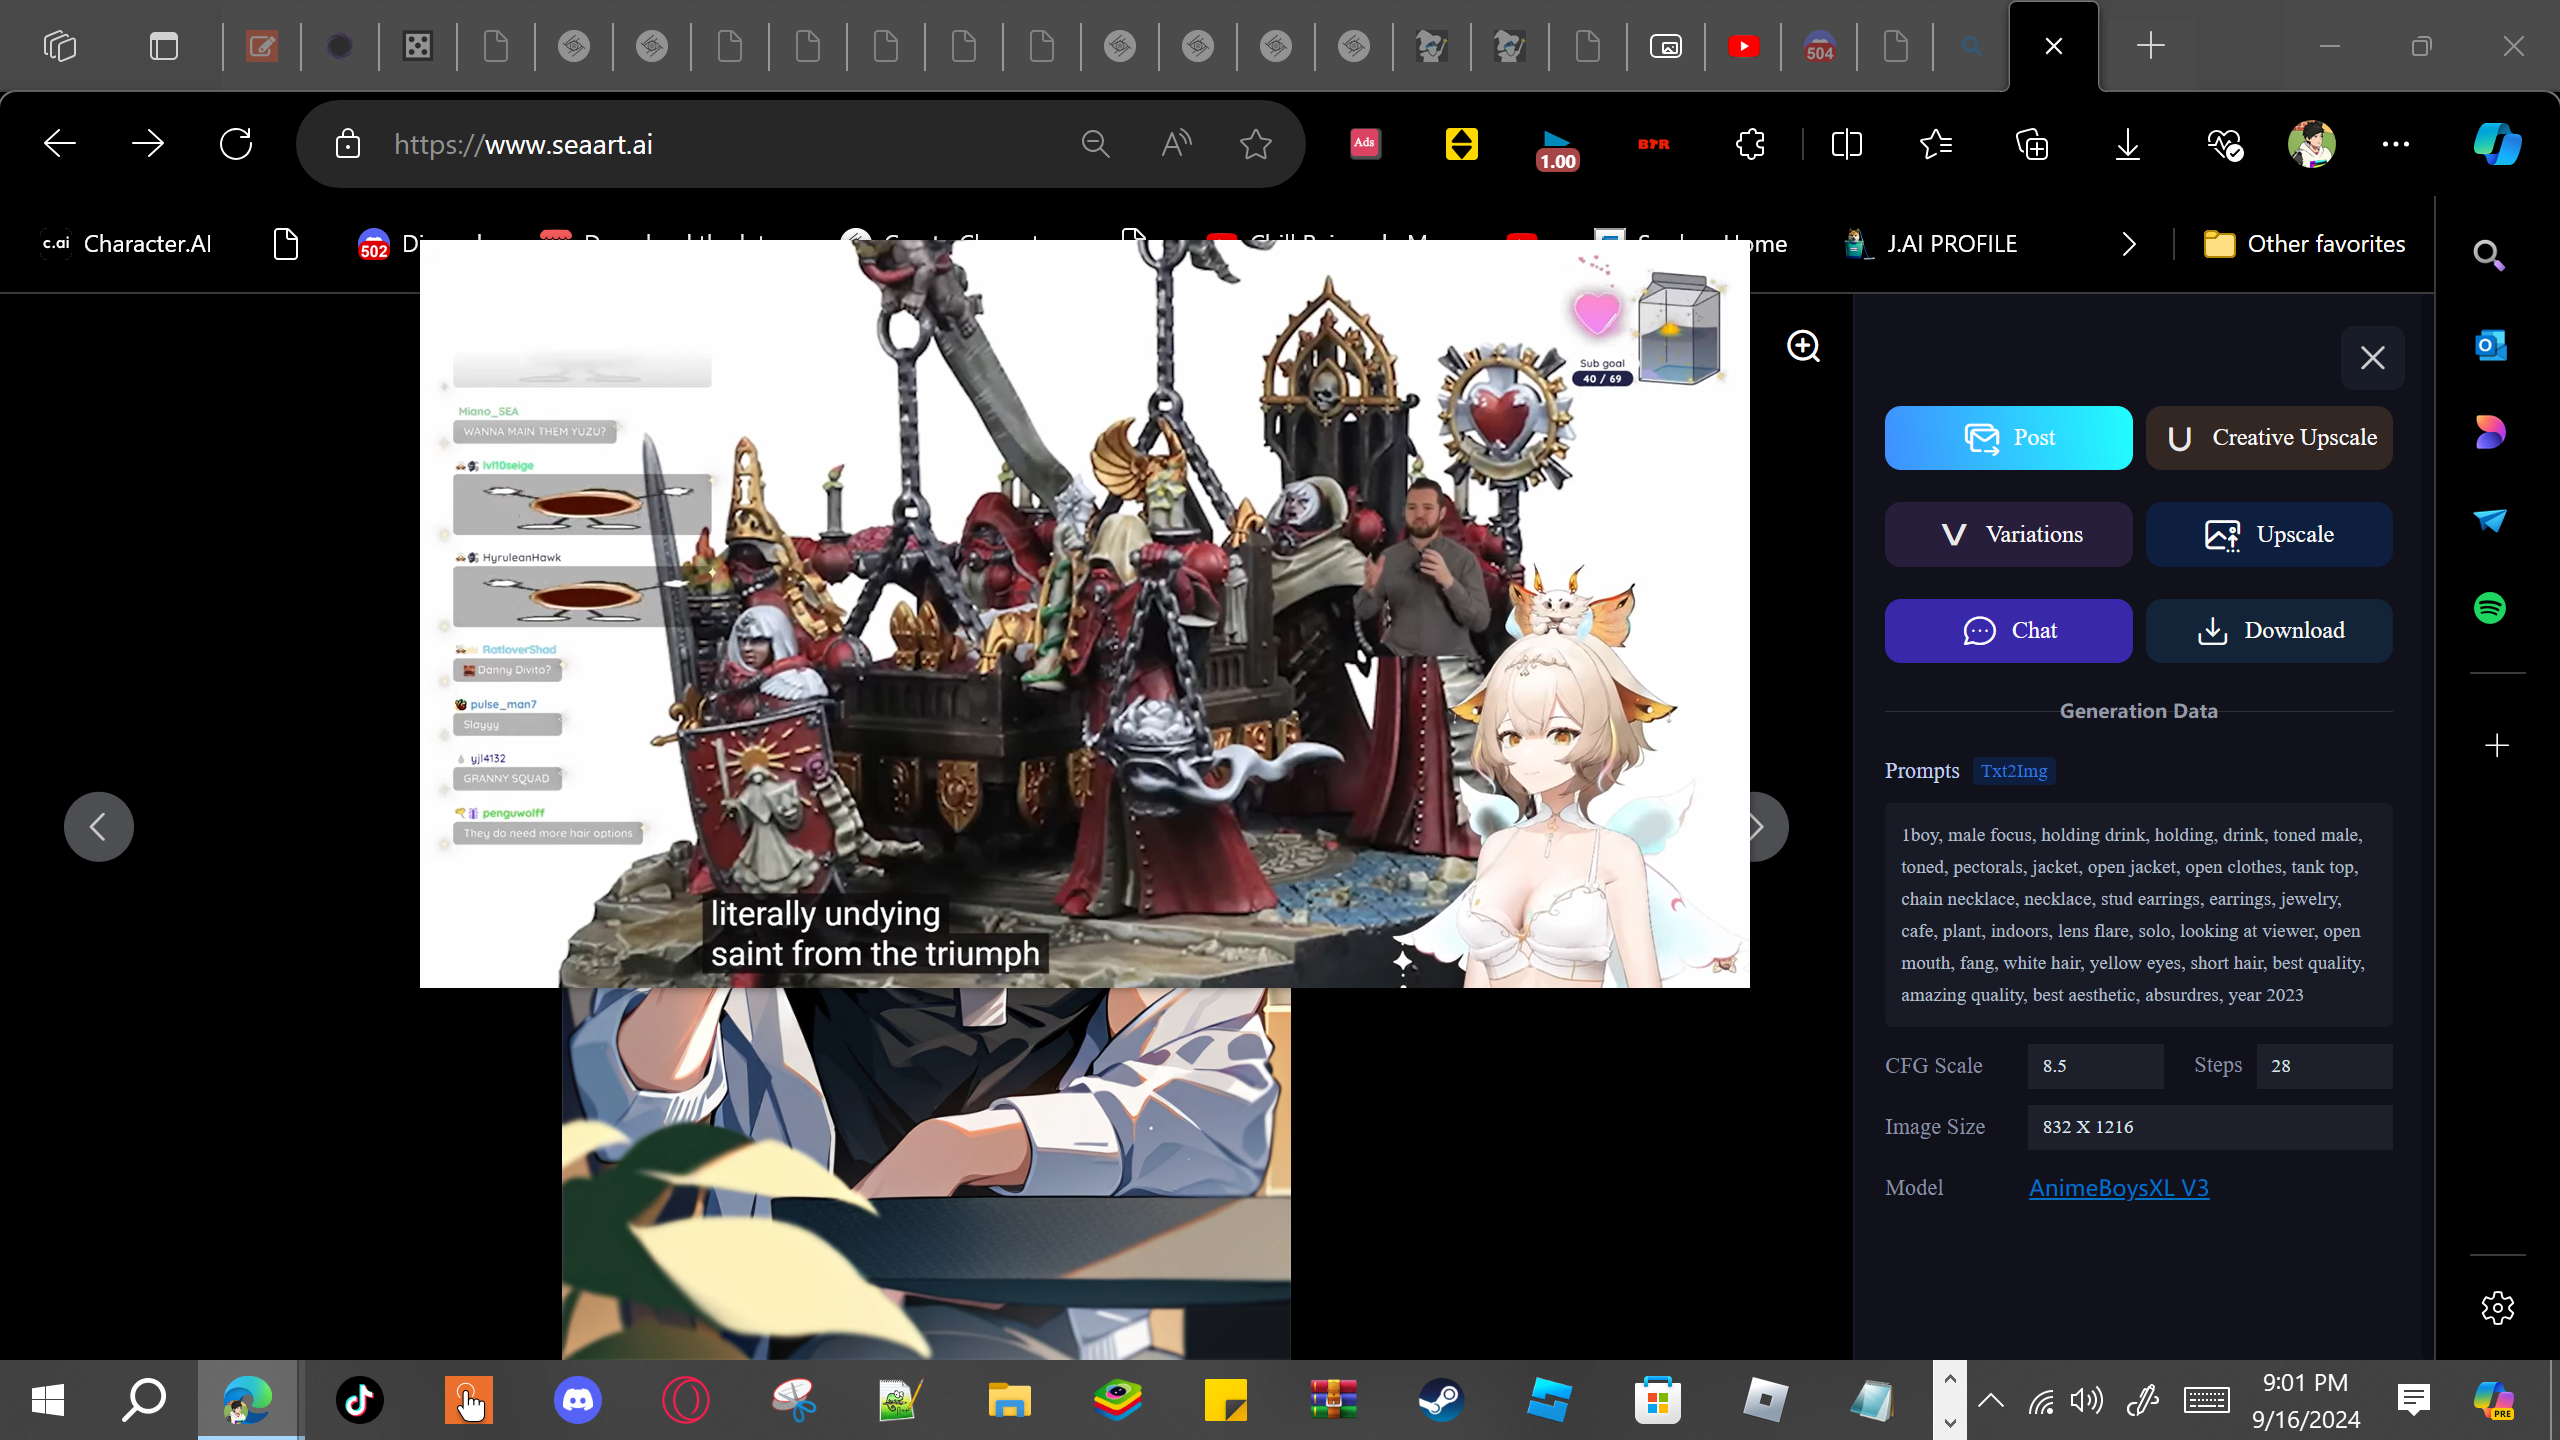This screenshot has width=2560, height=1440.
Task: Open the browser profile avatar
Action: [x=2312, y=144]
